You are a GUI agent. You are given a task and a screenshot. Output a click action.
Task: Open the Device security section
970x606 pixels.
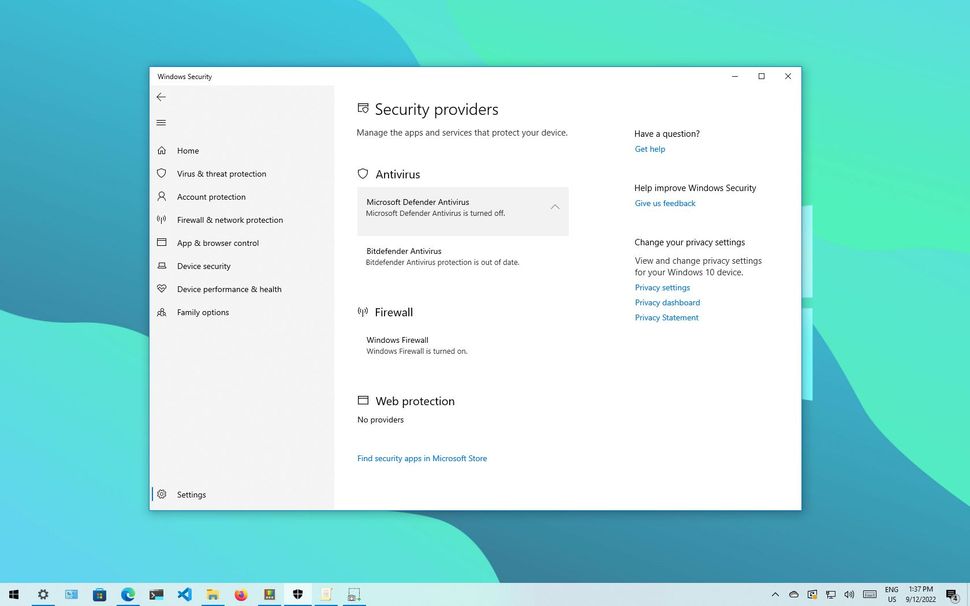pos(204,265)
